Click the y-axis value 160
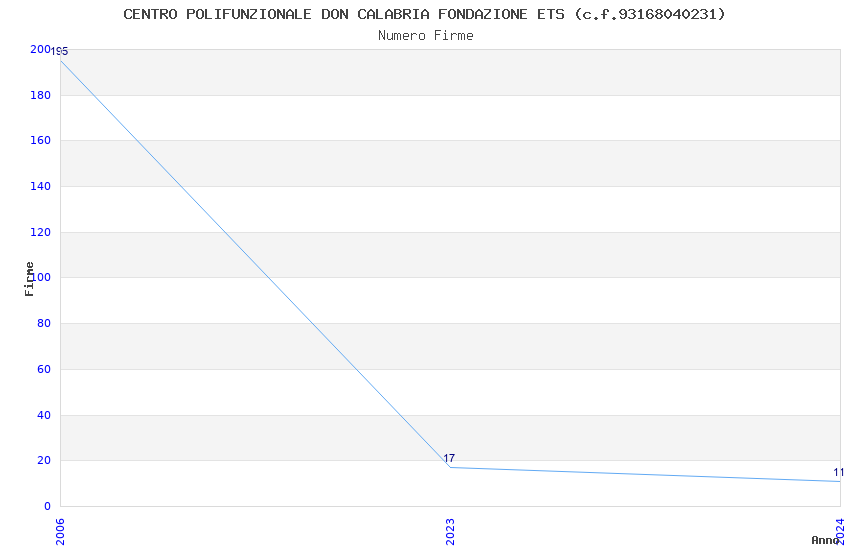The width and height of the screenshot is (850, 550). point(40,140)
